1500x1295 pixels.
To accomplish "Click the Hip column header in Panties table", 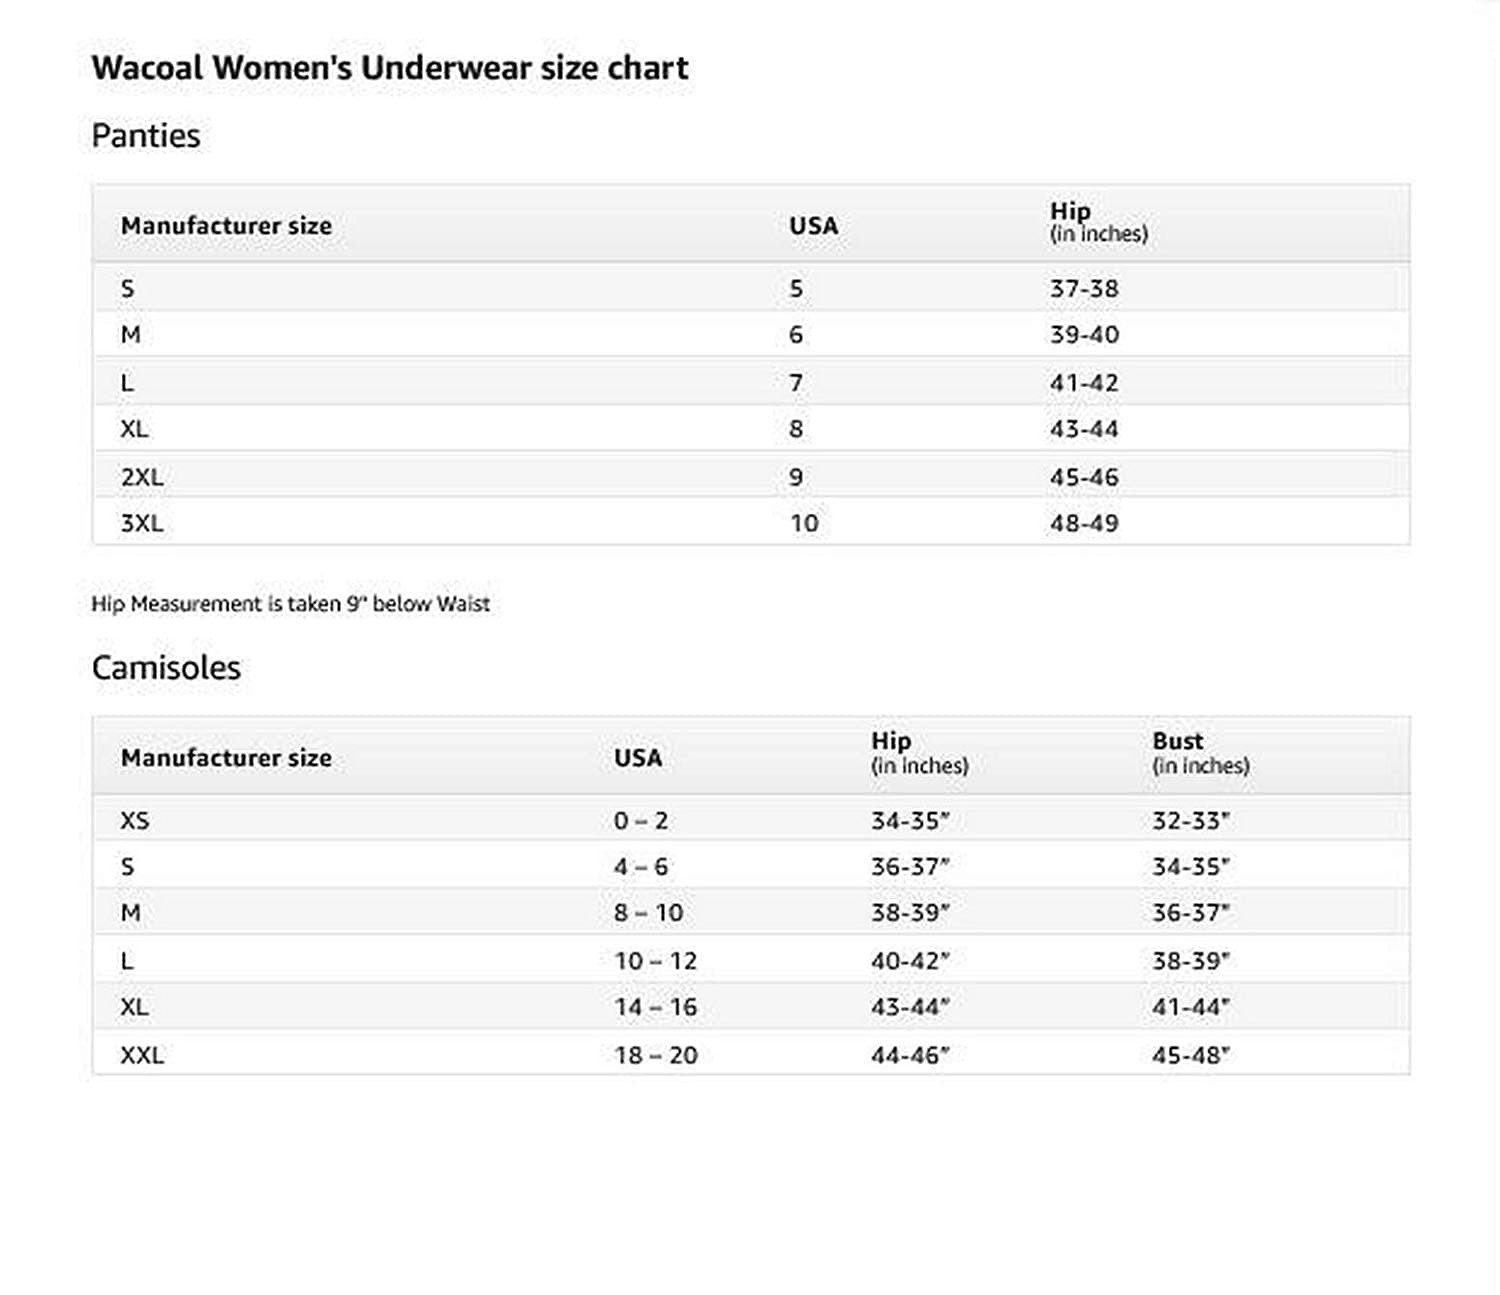I will coord(1098,222).
